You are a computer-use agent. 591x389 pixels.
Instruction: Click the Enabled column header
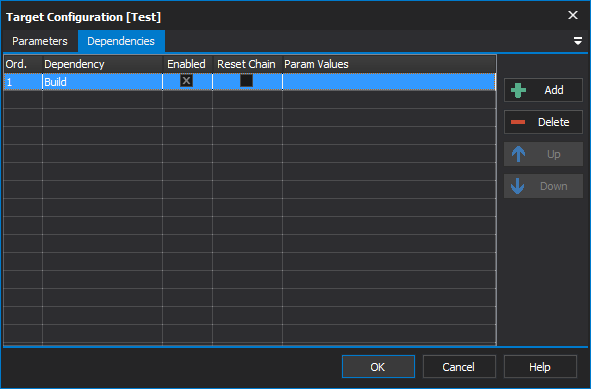(x=187, y=64)
